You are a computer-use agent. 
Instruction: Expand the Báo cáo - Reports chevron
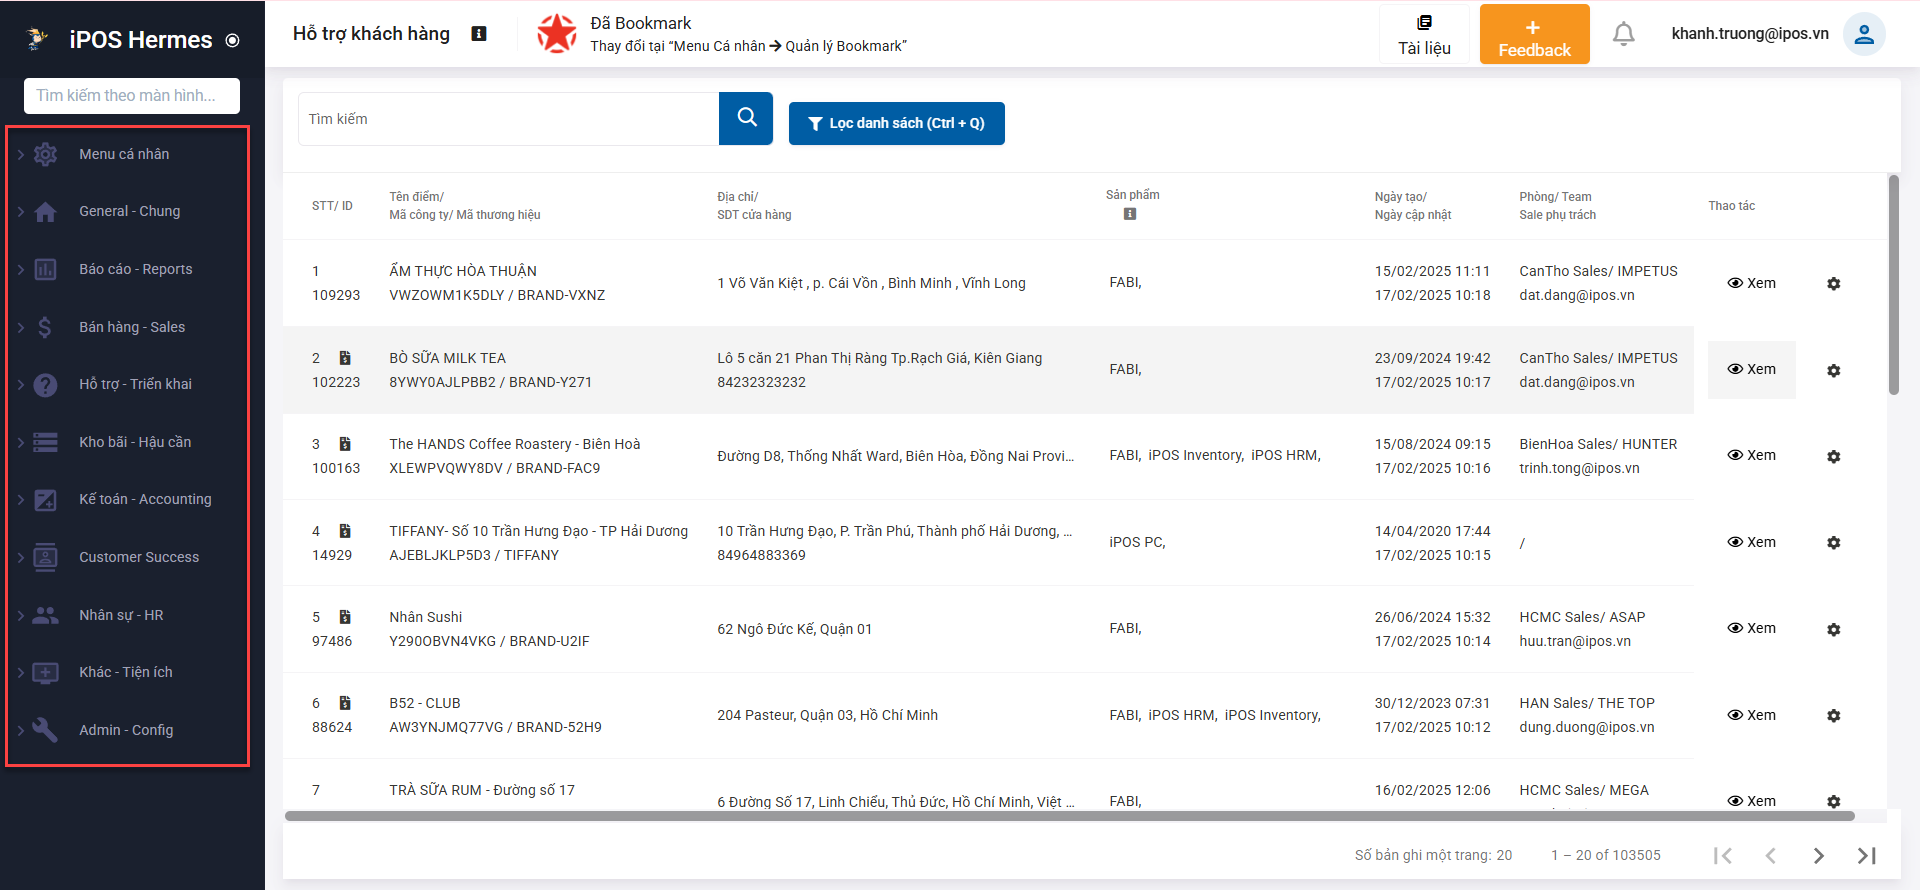[20, 269]
